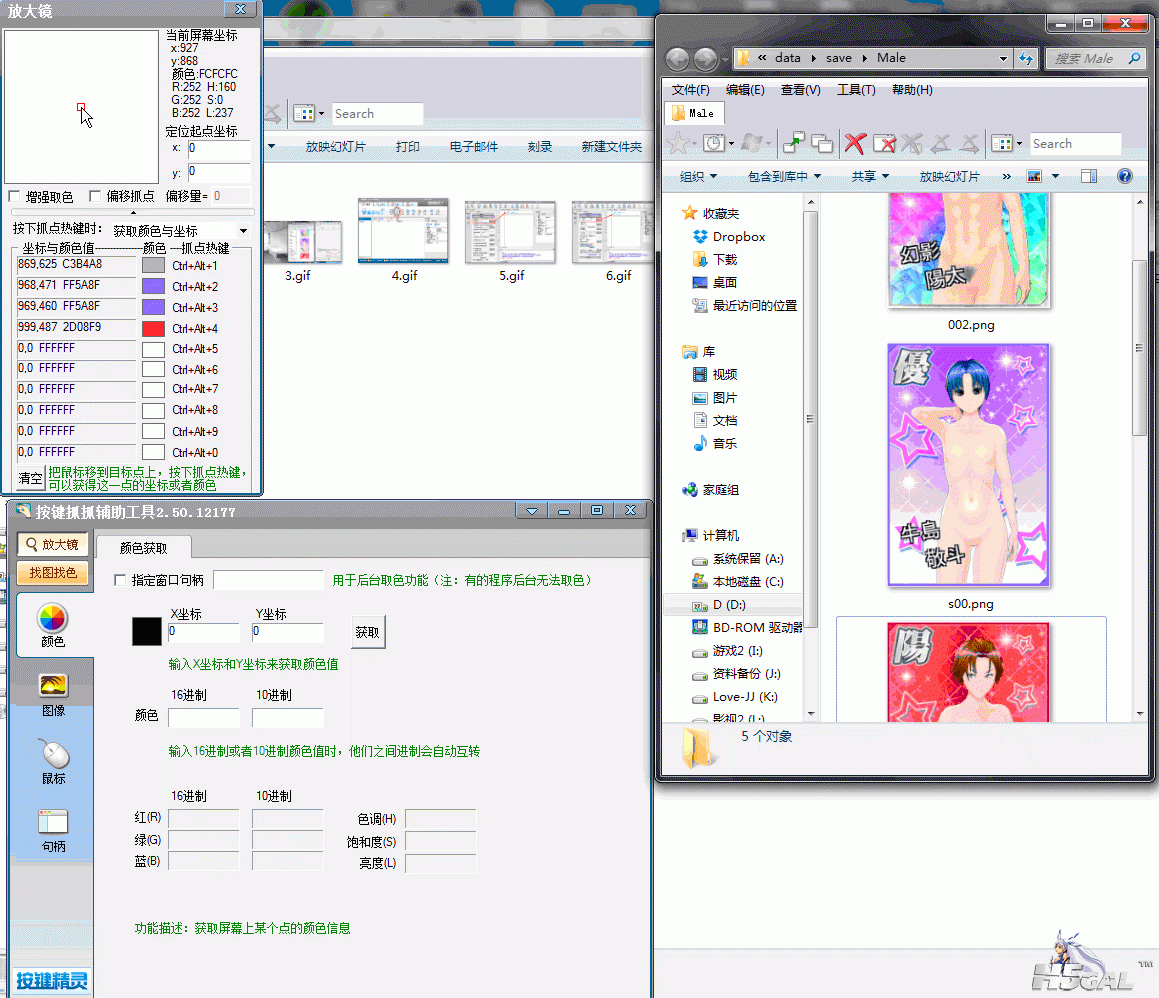Click the duplicate windows toolbar icon
Screen dimensions: 1159x998
tap(821, 143)
